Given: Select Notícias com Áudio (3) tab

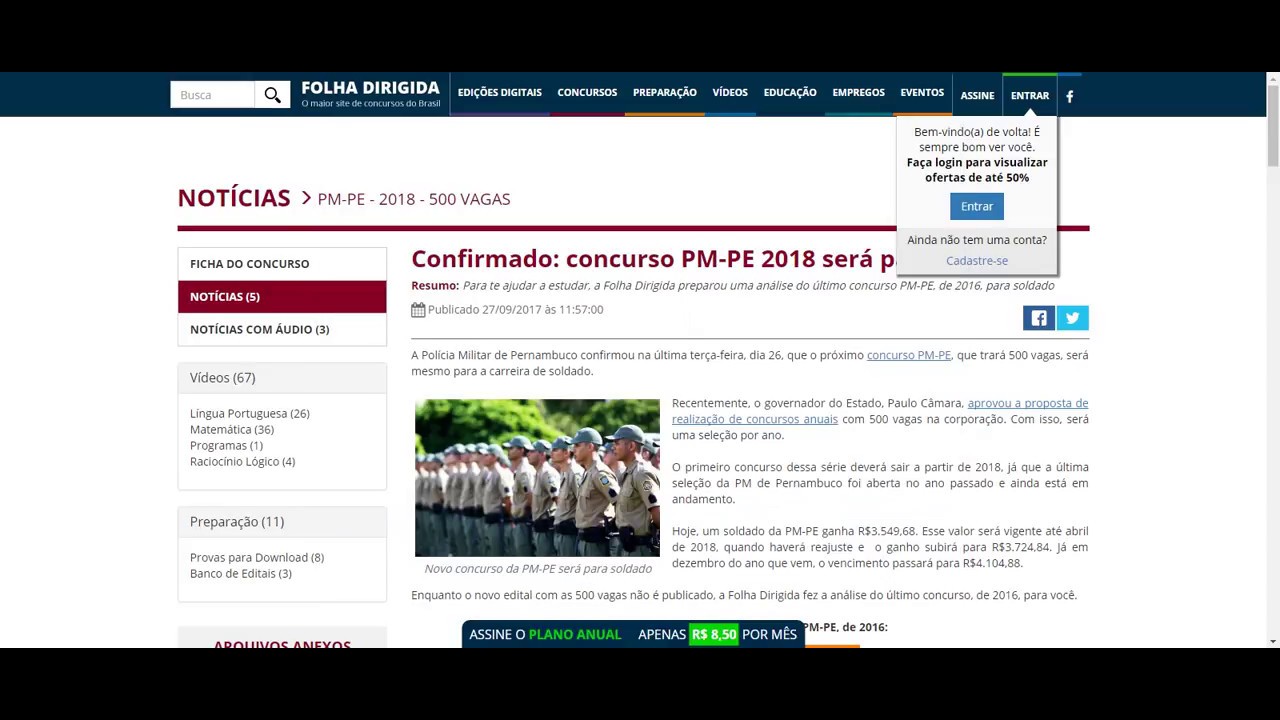Looking at the screenshot, I should tap(282, 329).
